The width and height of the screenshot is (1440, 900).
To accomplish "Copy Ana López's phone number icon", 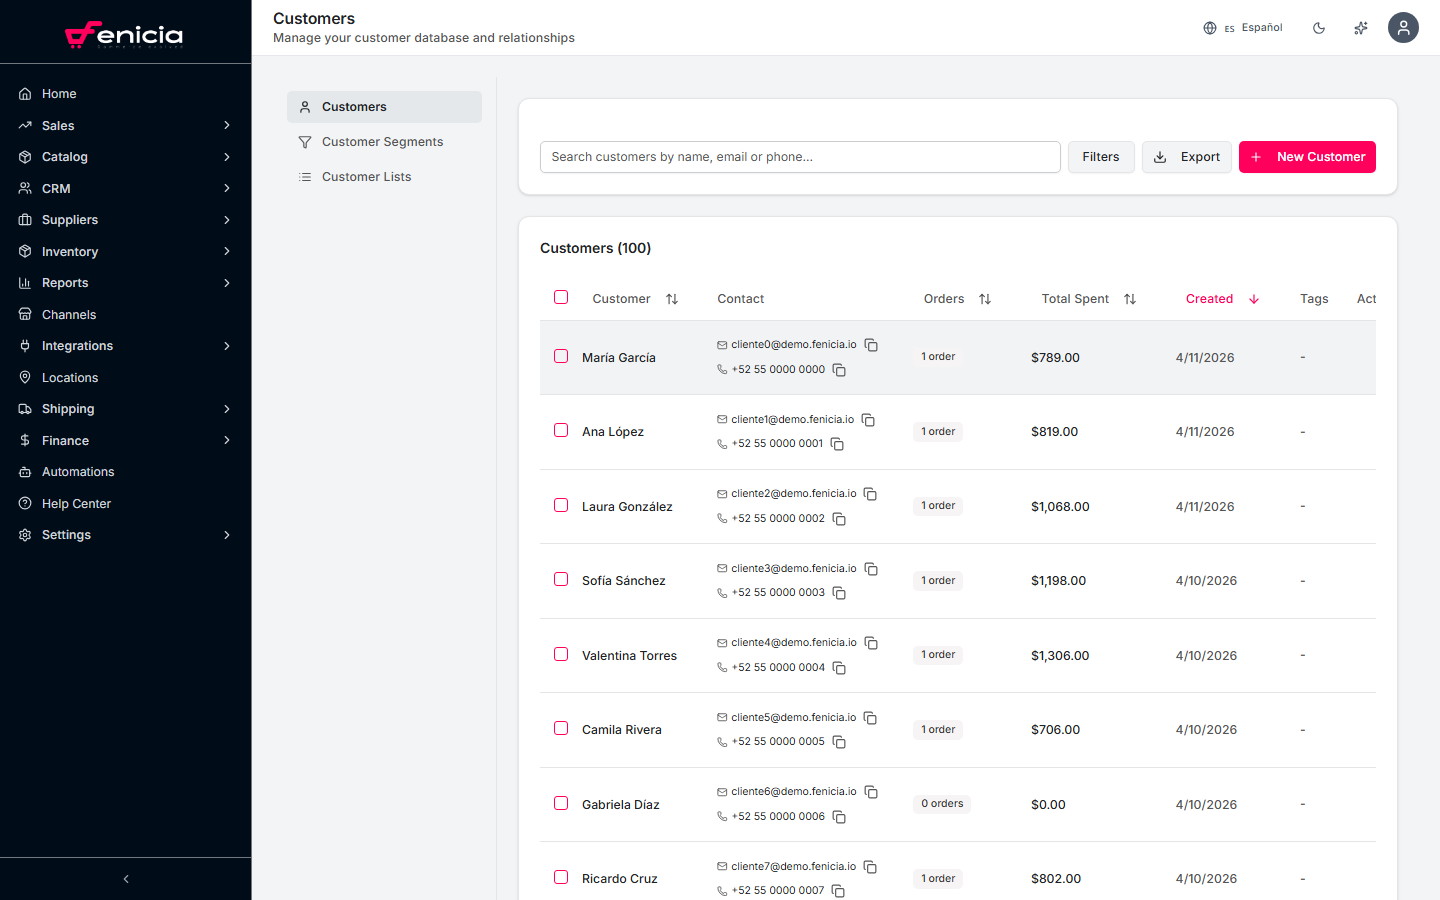I will [x=837, y=444].
